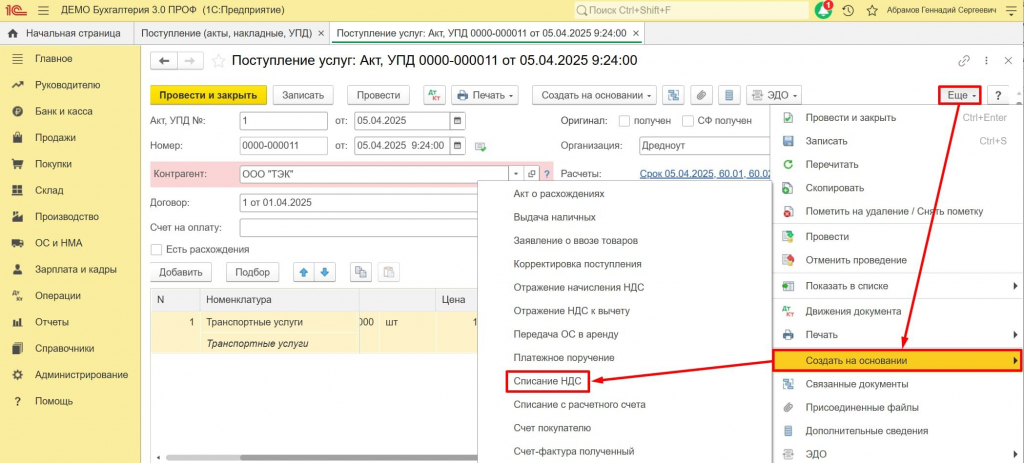This screenshot has height=463, width=1024.
Task: Click the search field Поиск Ctrl+Shift+F
Action: tap(691, 10)
